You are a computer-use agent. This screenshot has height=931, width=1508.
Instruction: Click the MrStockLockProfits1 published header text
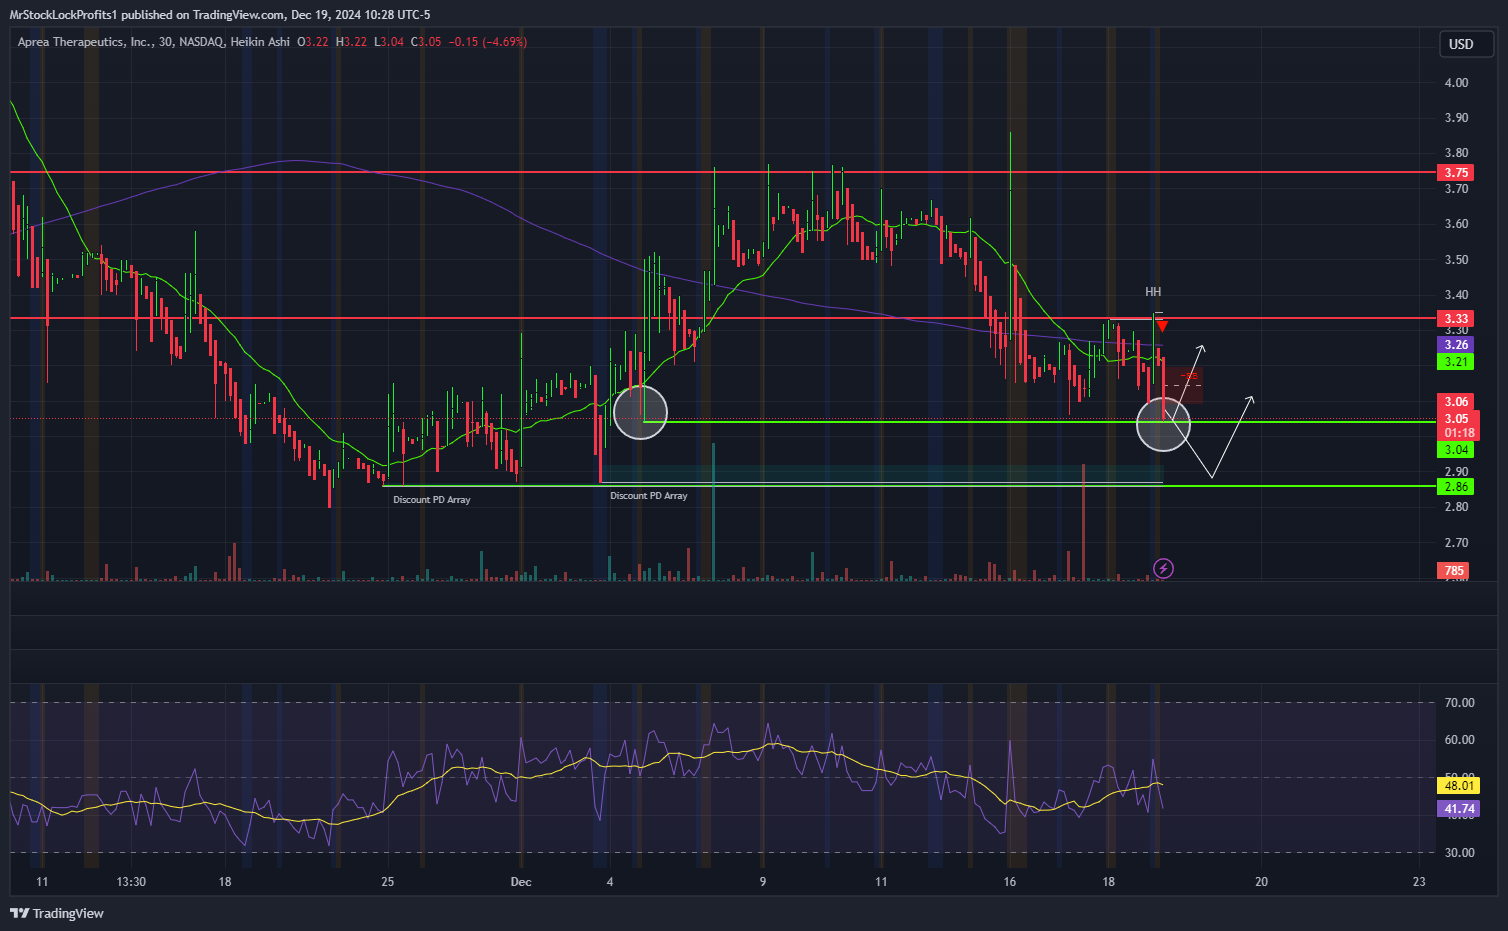pos(220,14)
